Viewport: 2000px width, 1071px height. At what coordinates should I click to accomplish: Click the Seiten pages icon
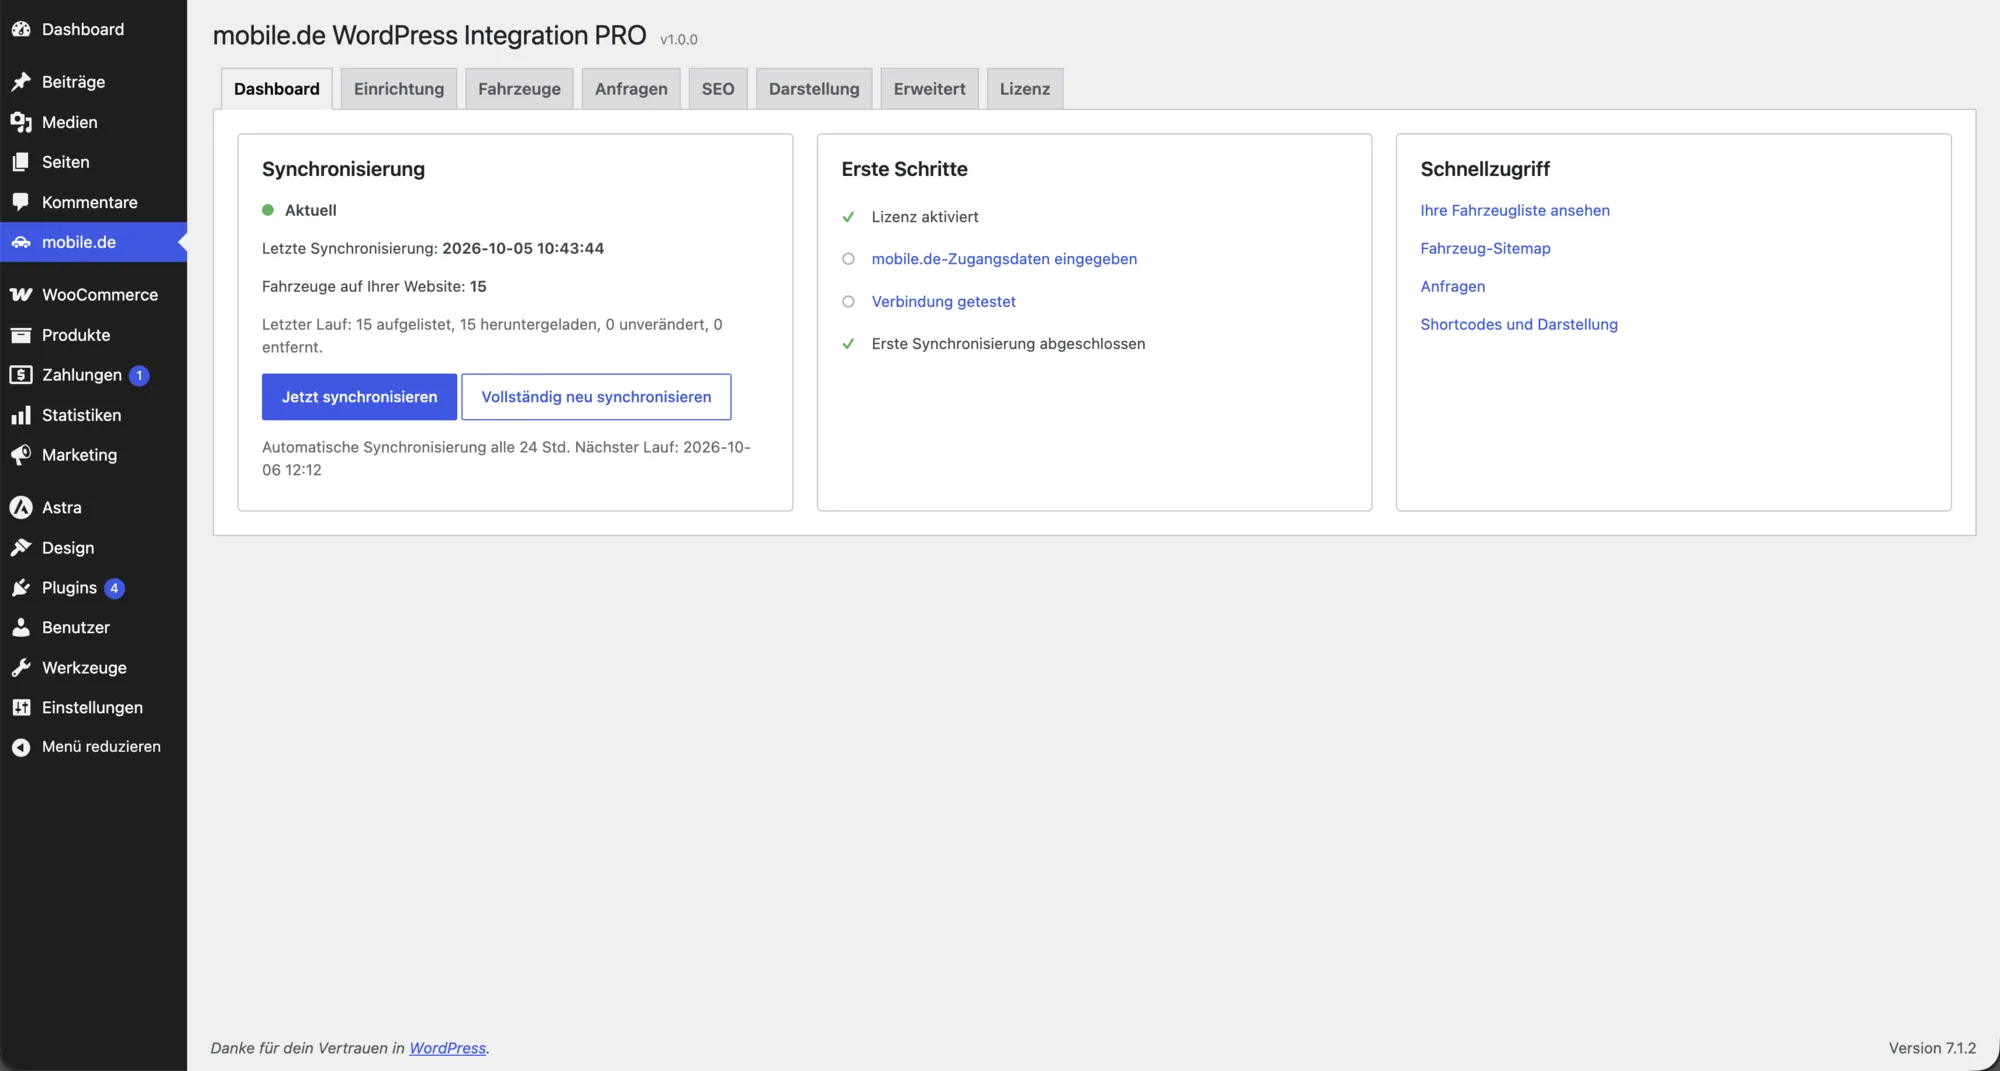[x=21, y=162]
